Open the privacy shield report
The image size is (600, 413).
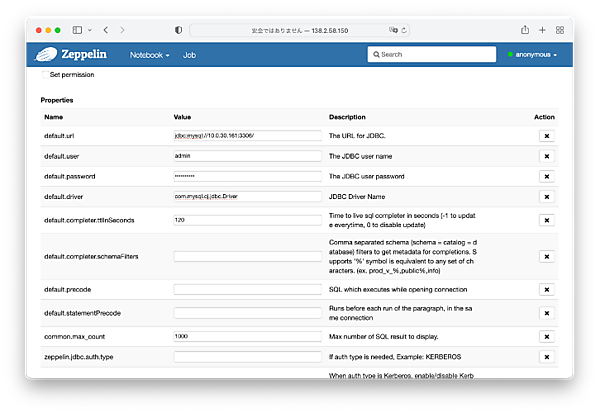click(178, 30)
